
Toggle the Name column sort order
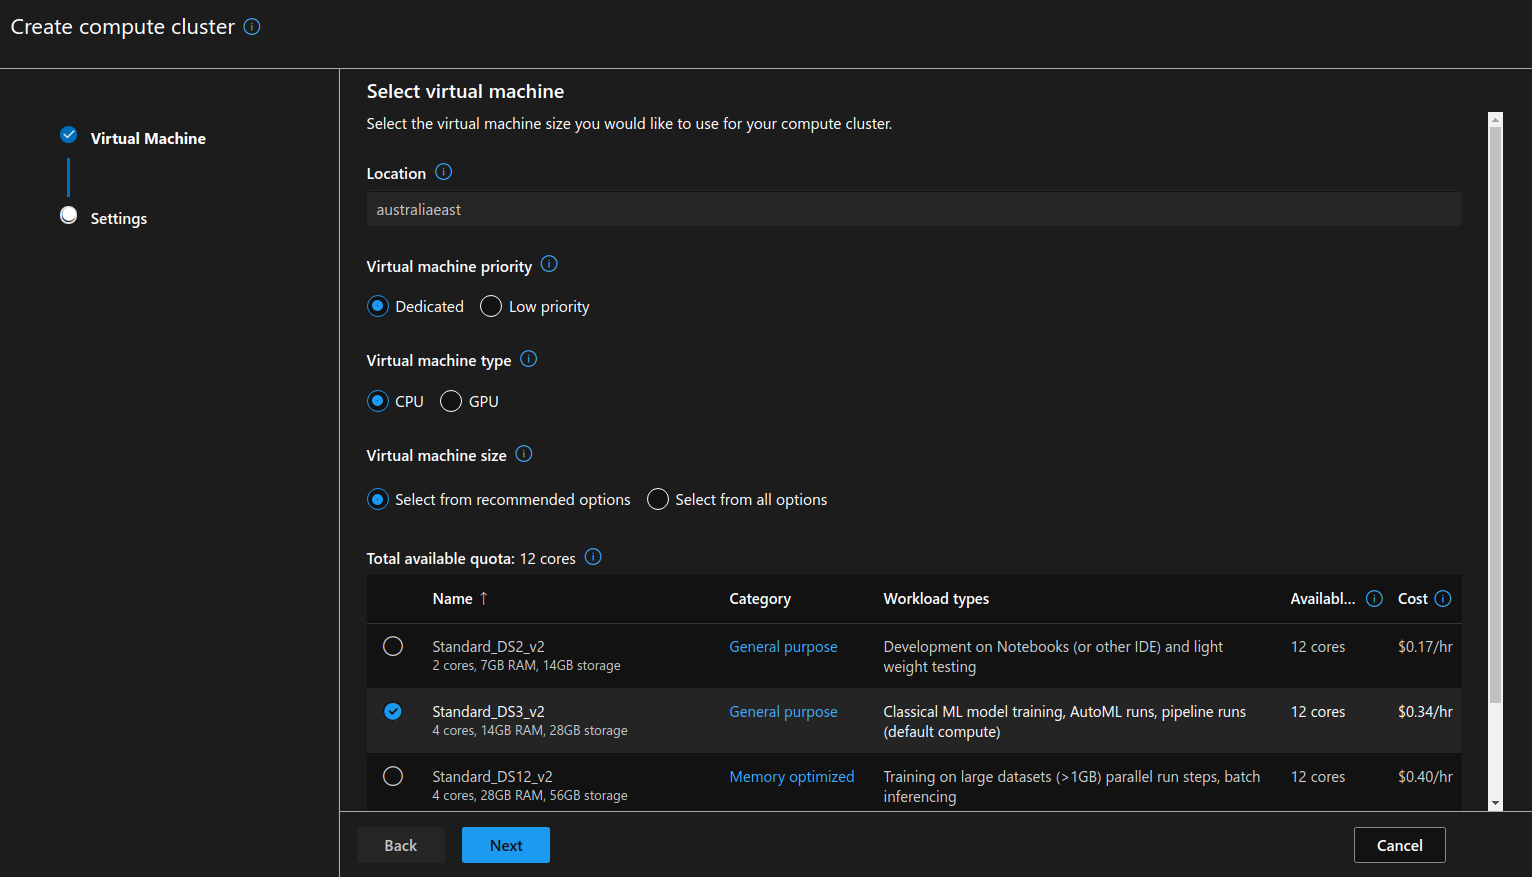coord(459,598)
